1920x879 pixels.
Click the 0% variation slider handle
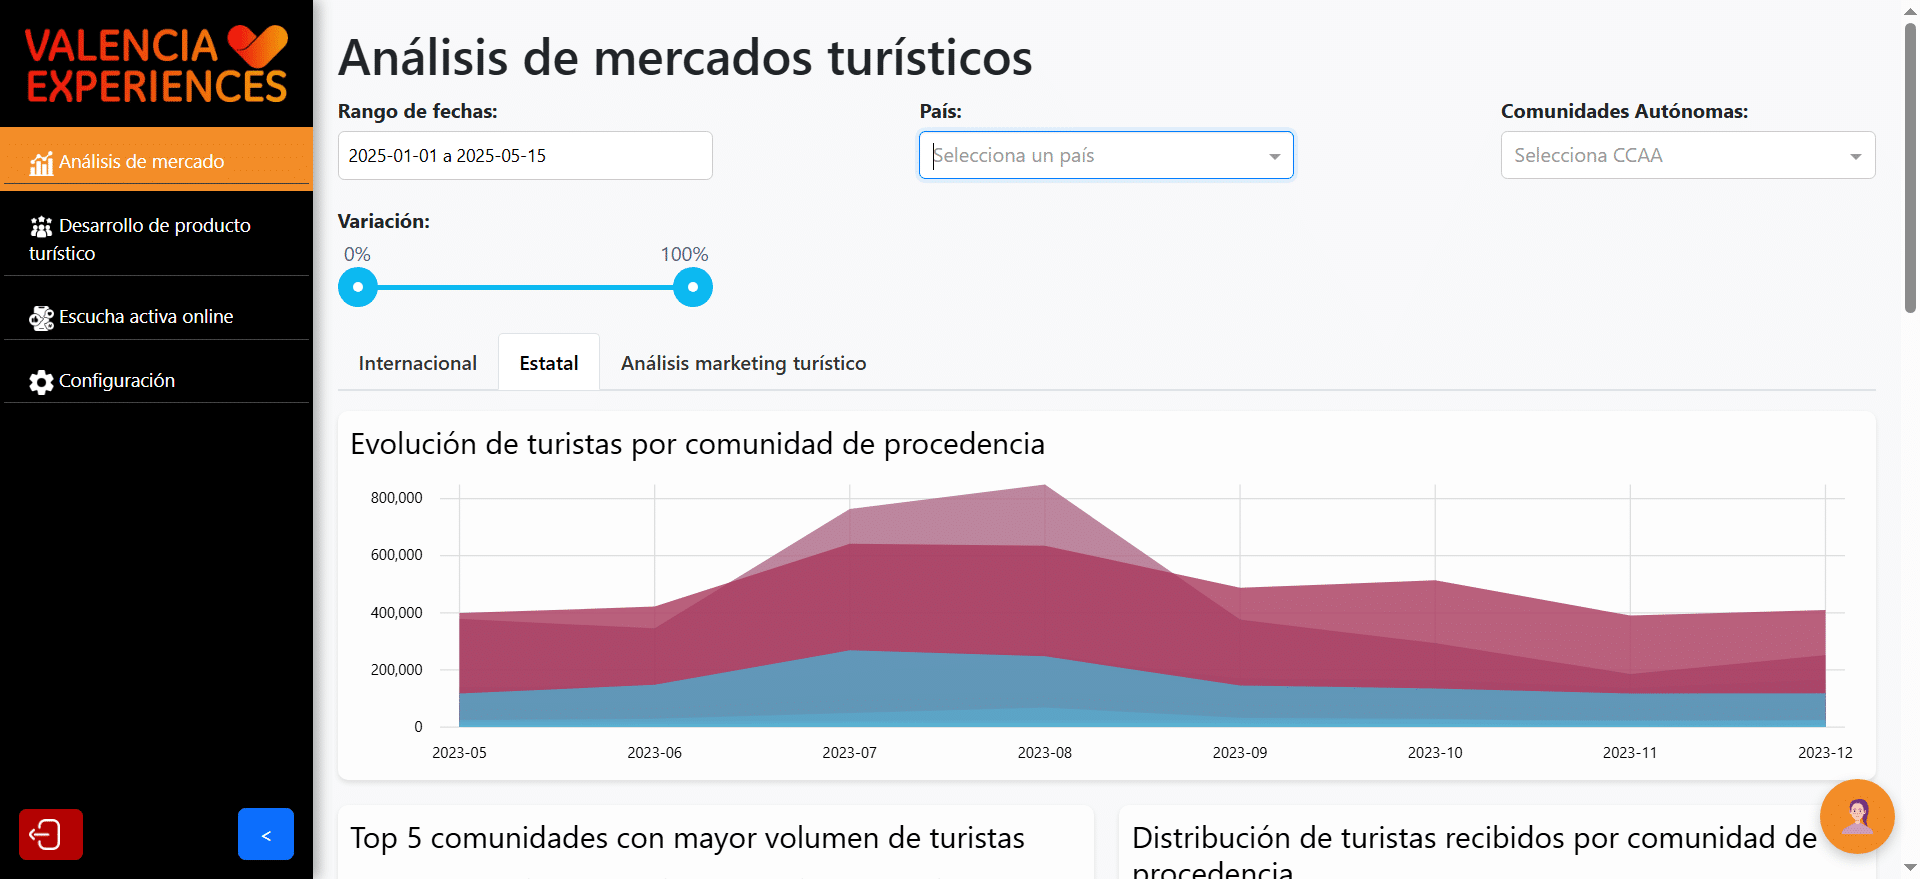[358, 287]
